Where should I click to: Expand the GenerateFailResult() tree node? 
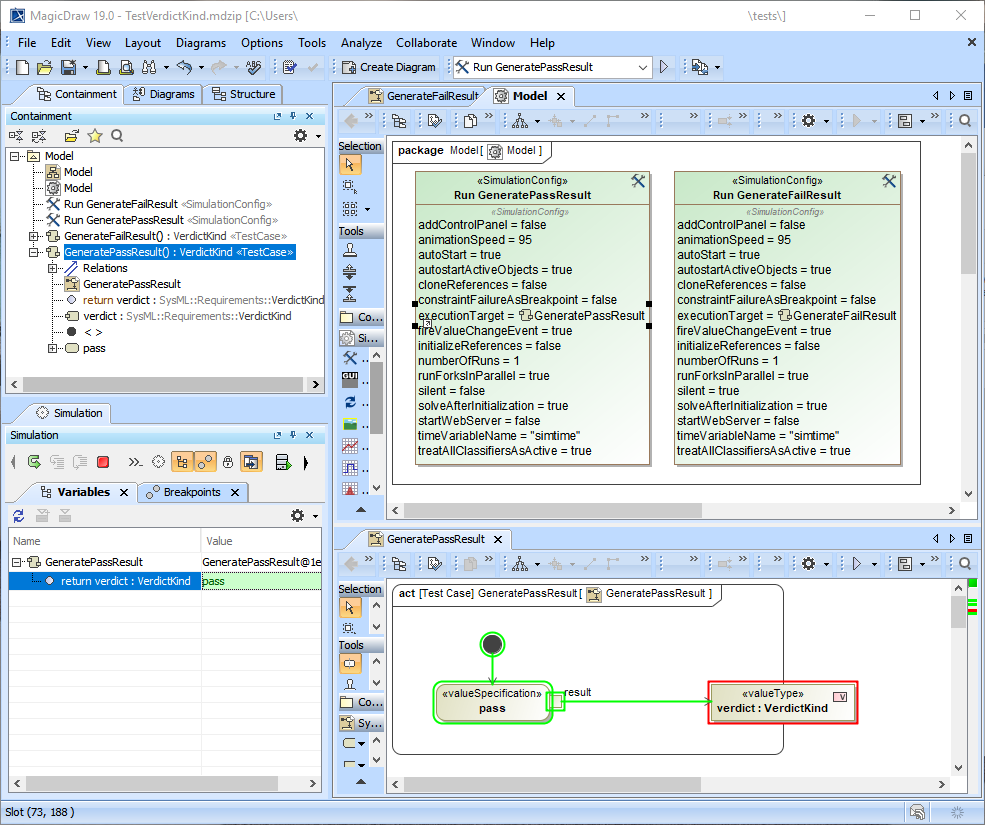pyautogui.click(x=33, y=236)
